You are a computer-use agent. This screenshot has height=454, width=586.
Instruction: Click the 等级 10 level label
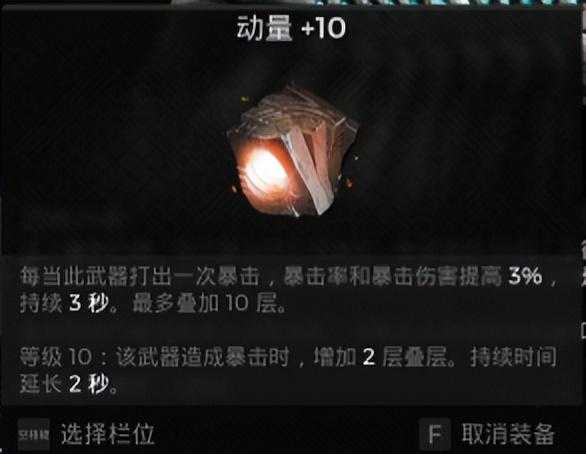[x=55, y=357]
